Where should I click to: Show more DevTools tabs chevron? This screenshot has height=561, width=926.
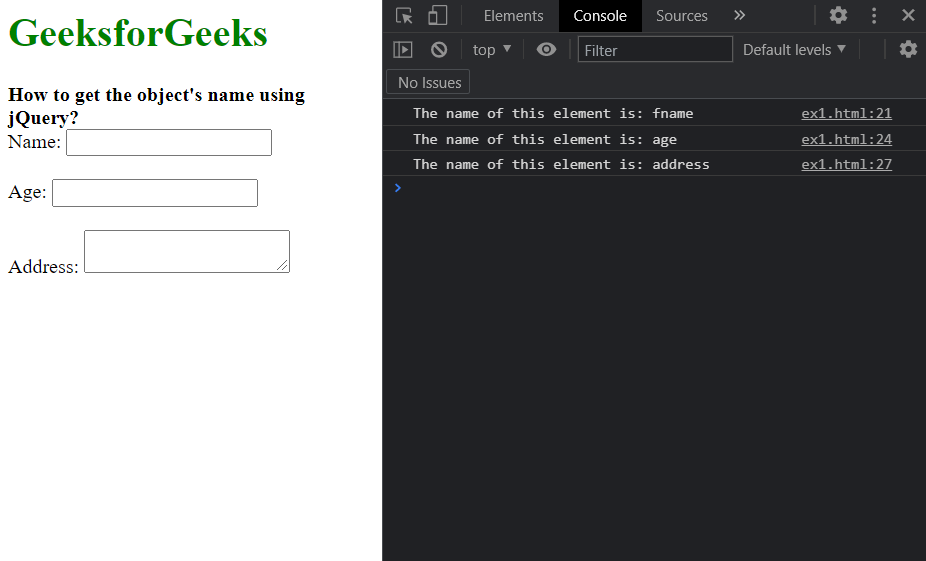point(739,15)
